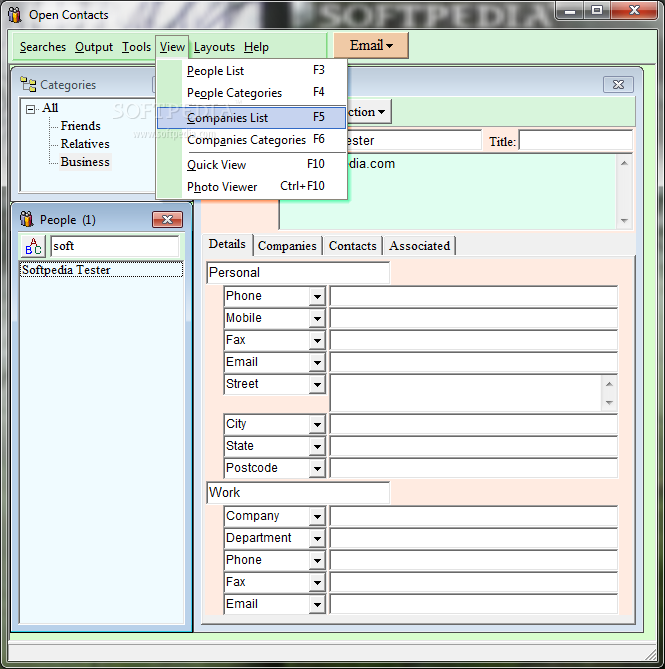
Task: Select the All category
Action: pos(50,108)
